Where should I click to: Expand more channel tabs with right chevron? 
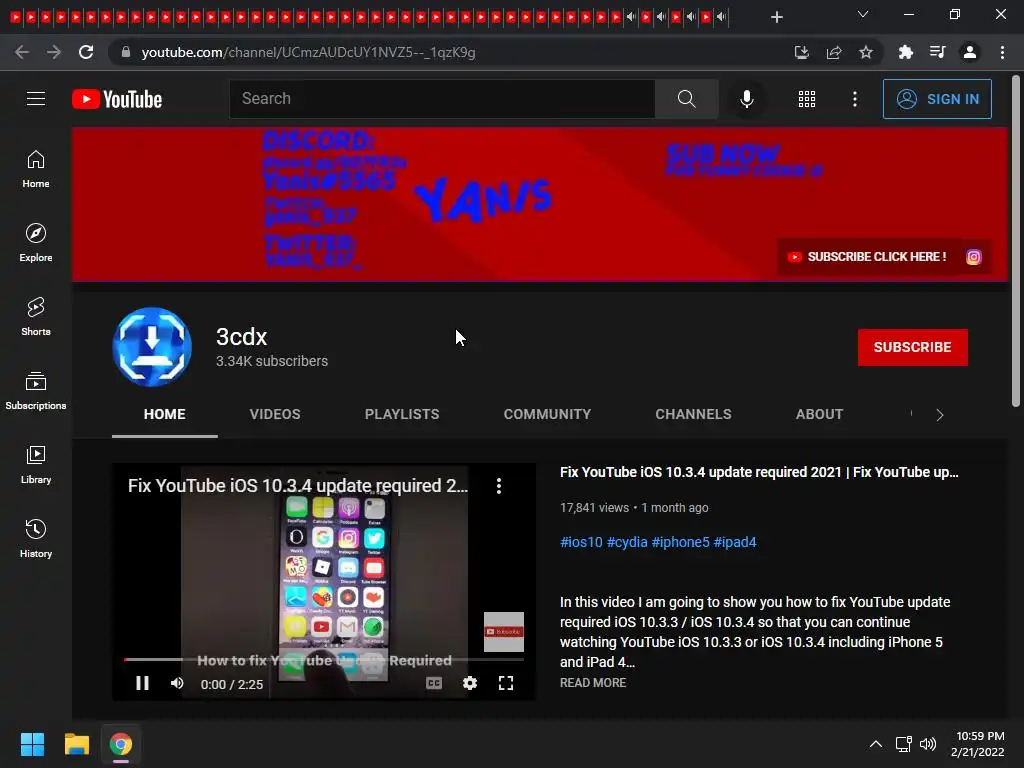pos(940,415)
